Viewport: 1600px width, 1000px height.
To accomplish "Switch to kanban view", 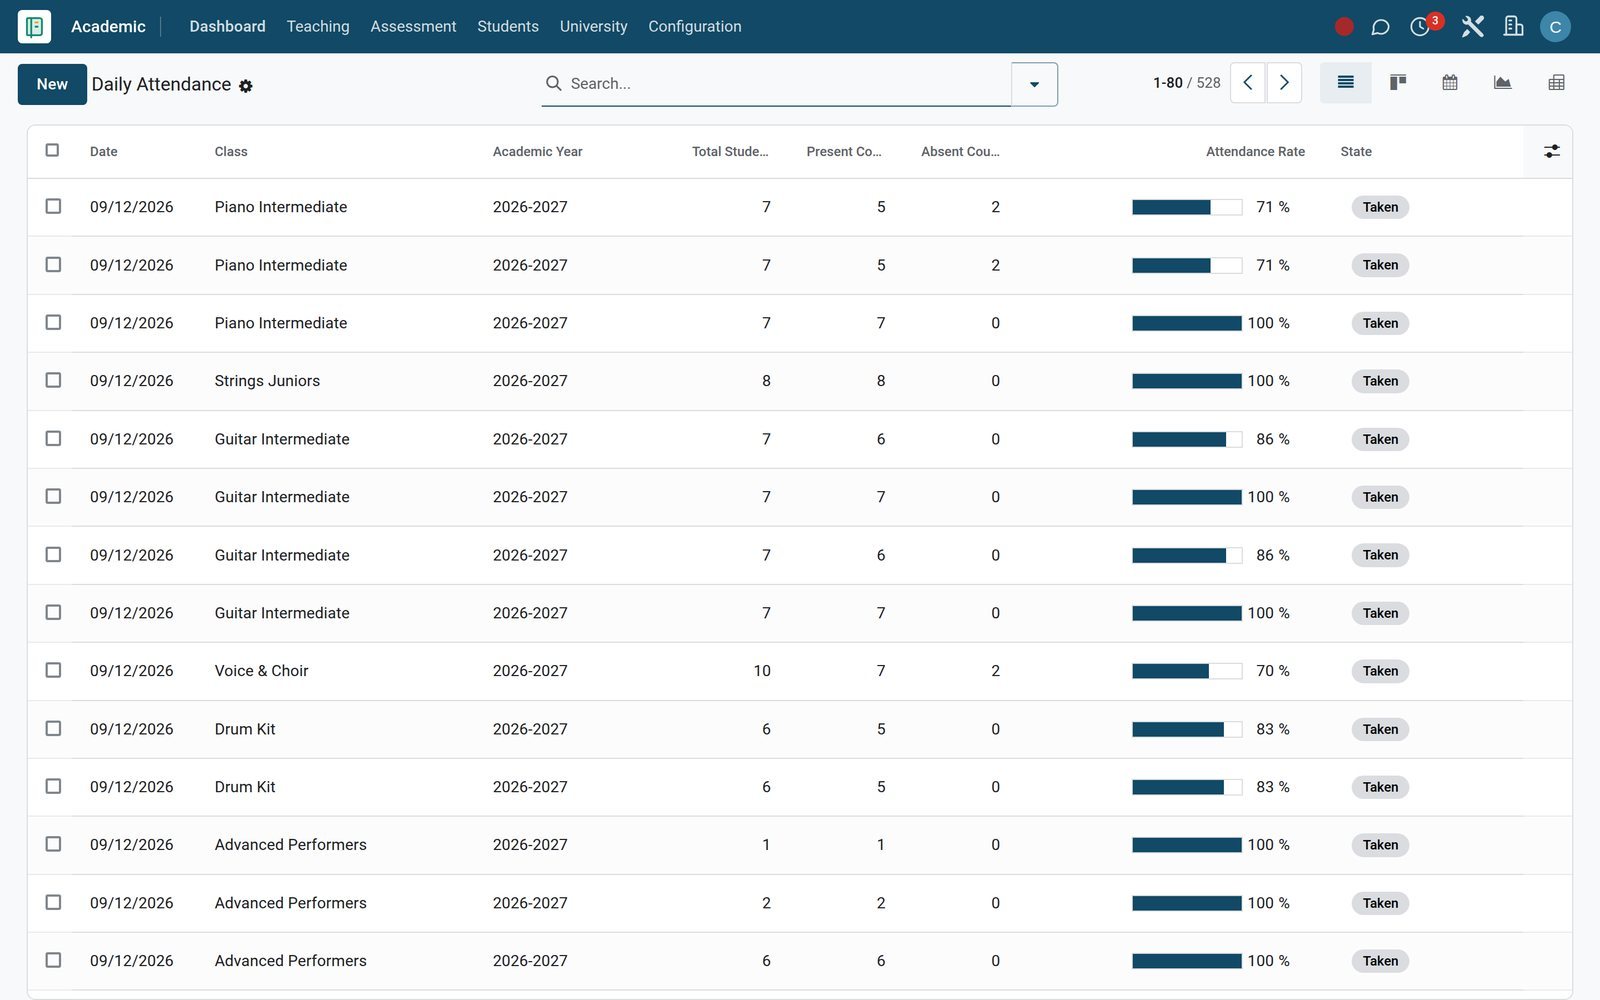I will click(x=1398, y=83).
